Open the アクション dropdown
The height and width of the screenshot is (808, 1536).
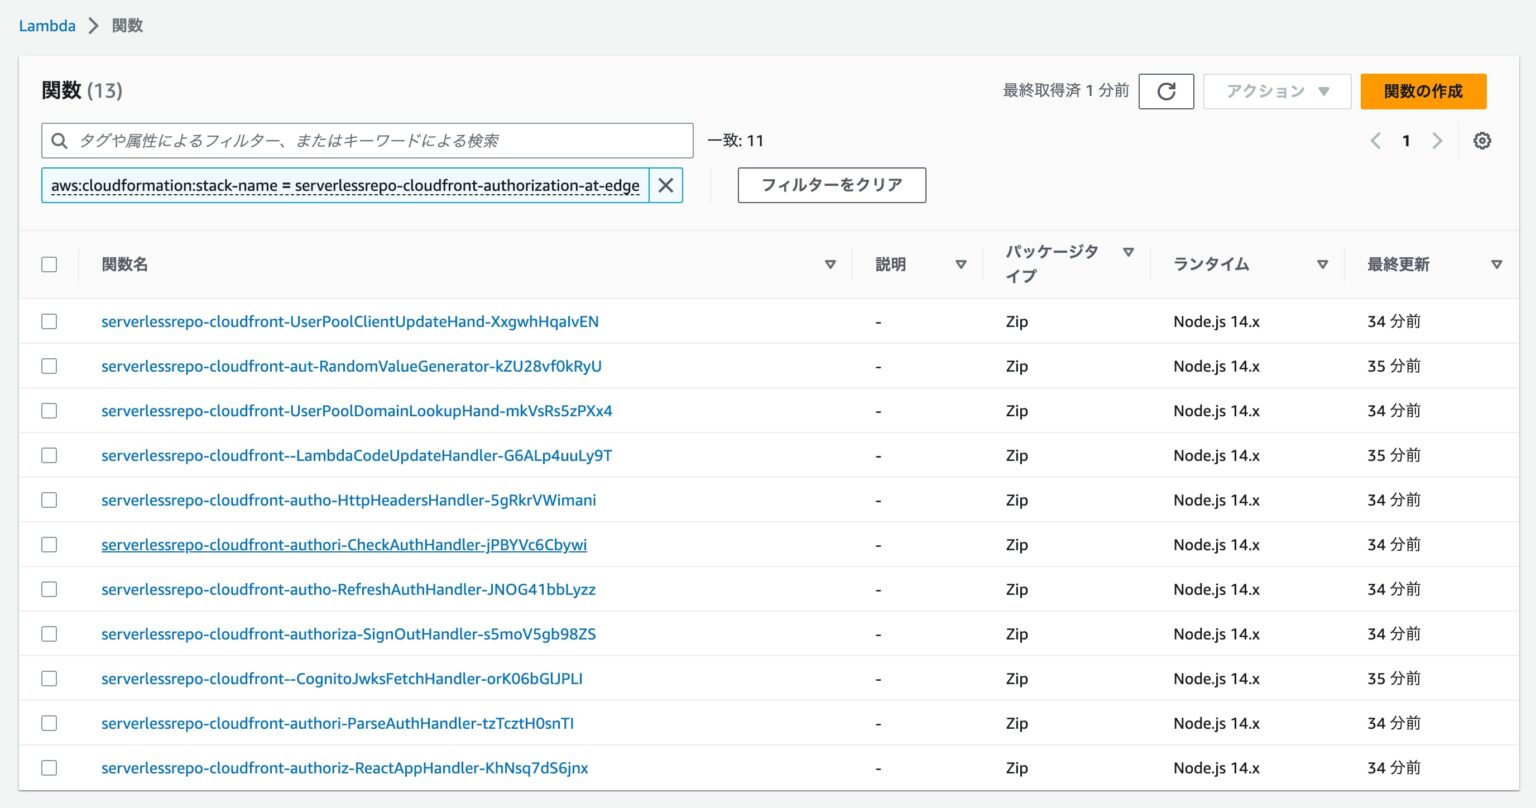pos(1277,91)
